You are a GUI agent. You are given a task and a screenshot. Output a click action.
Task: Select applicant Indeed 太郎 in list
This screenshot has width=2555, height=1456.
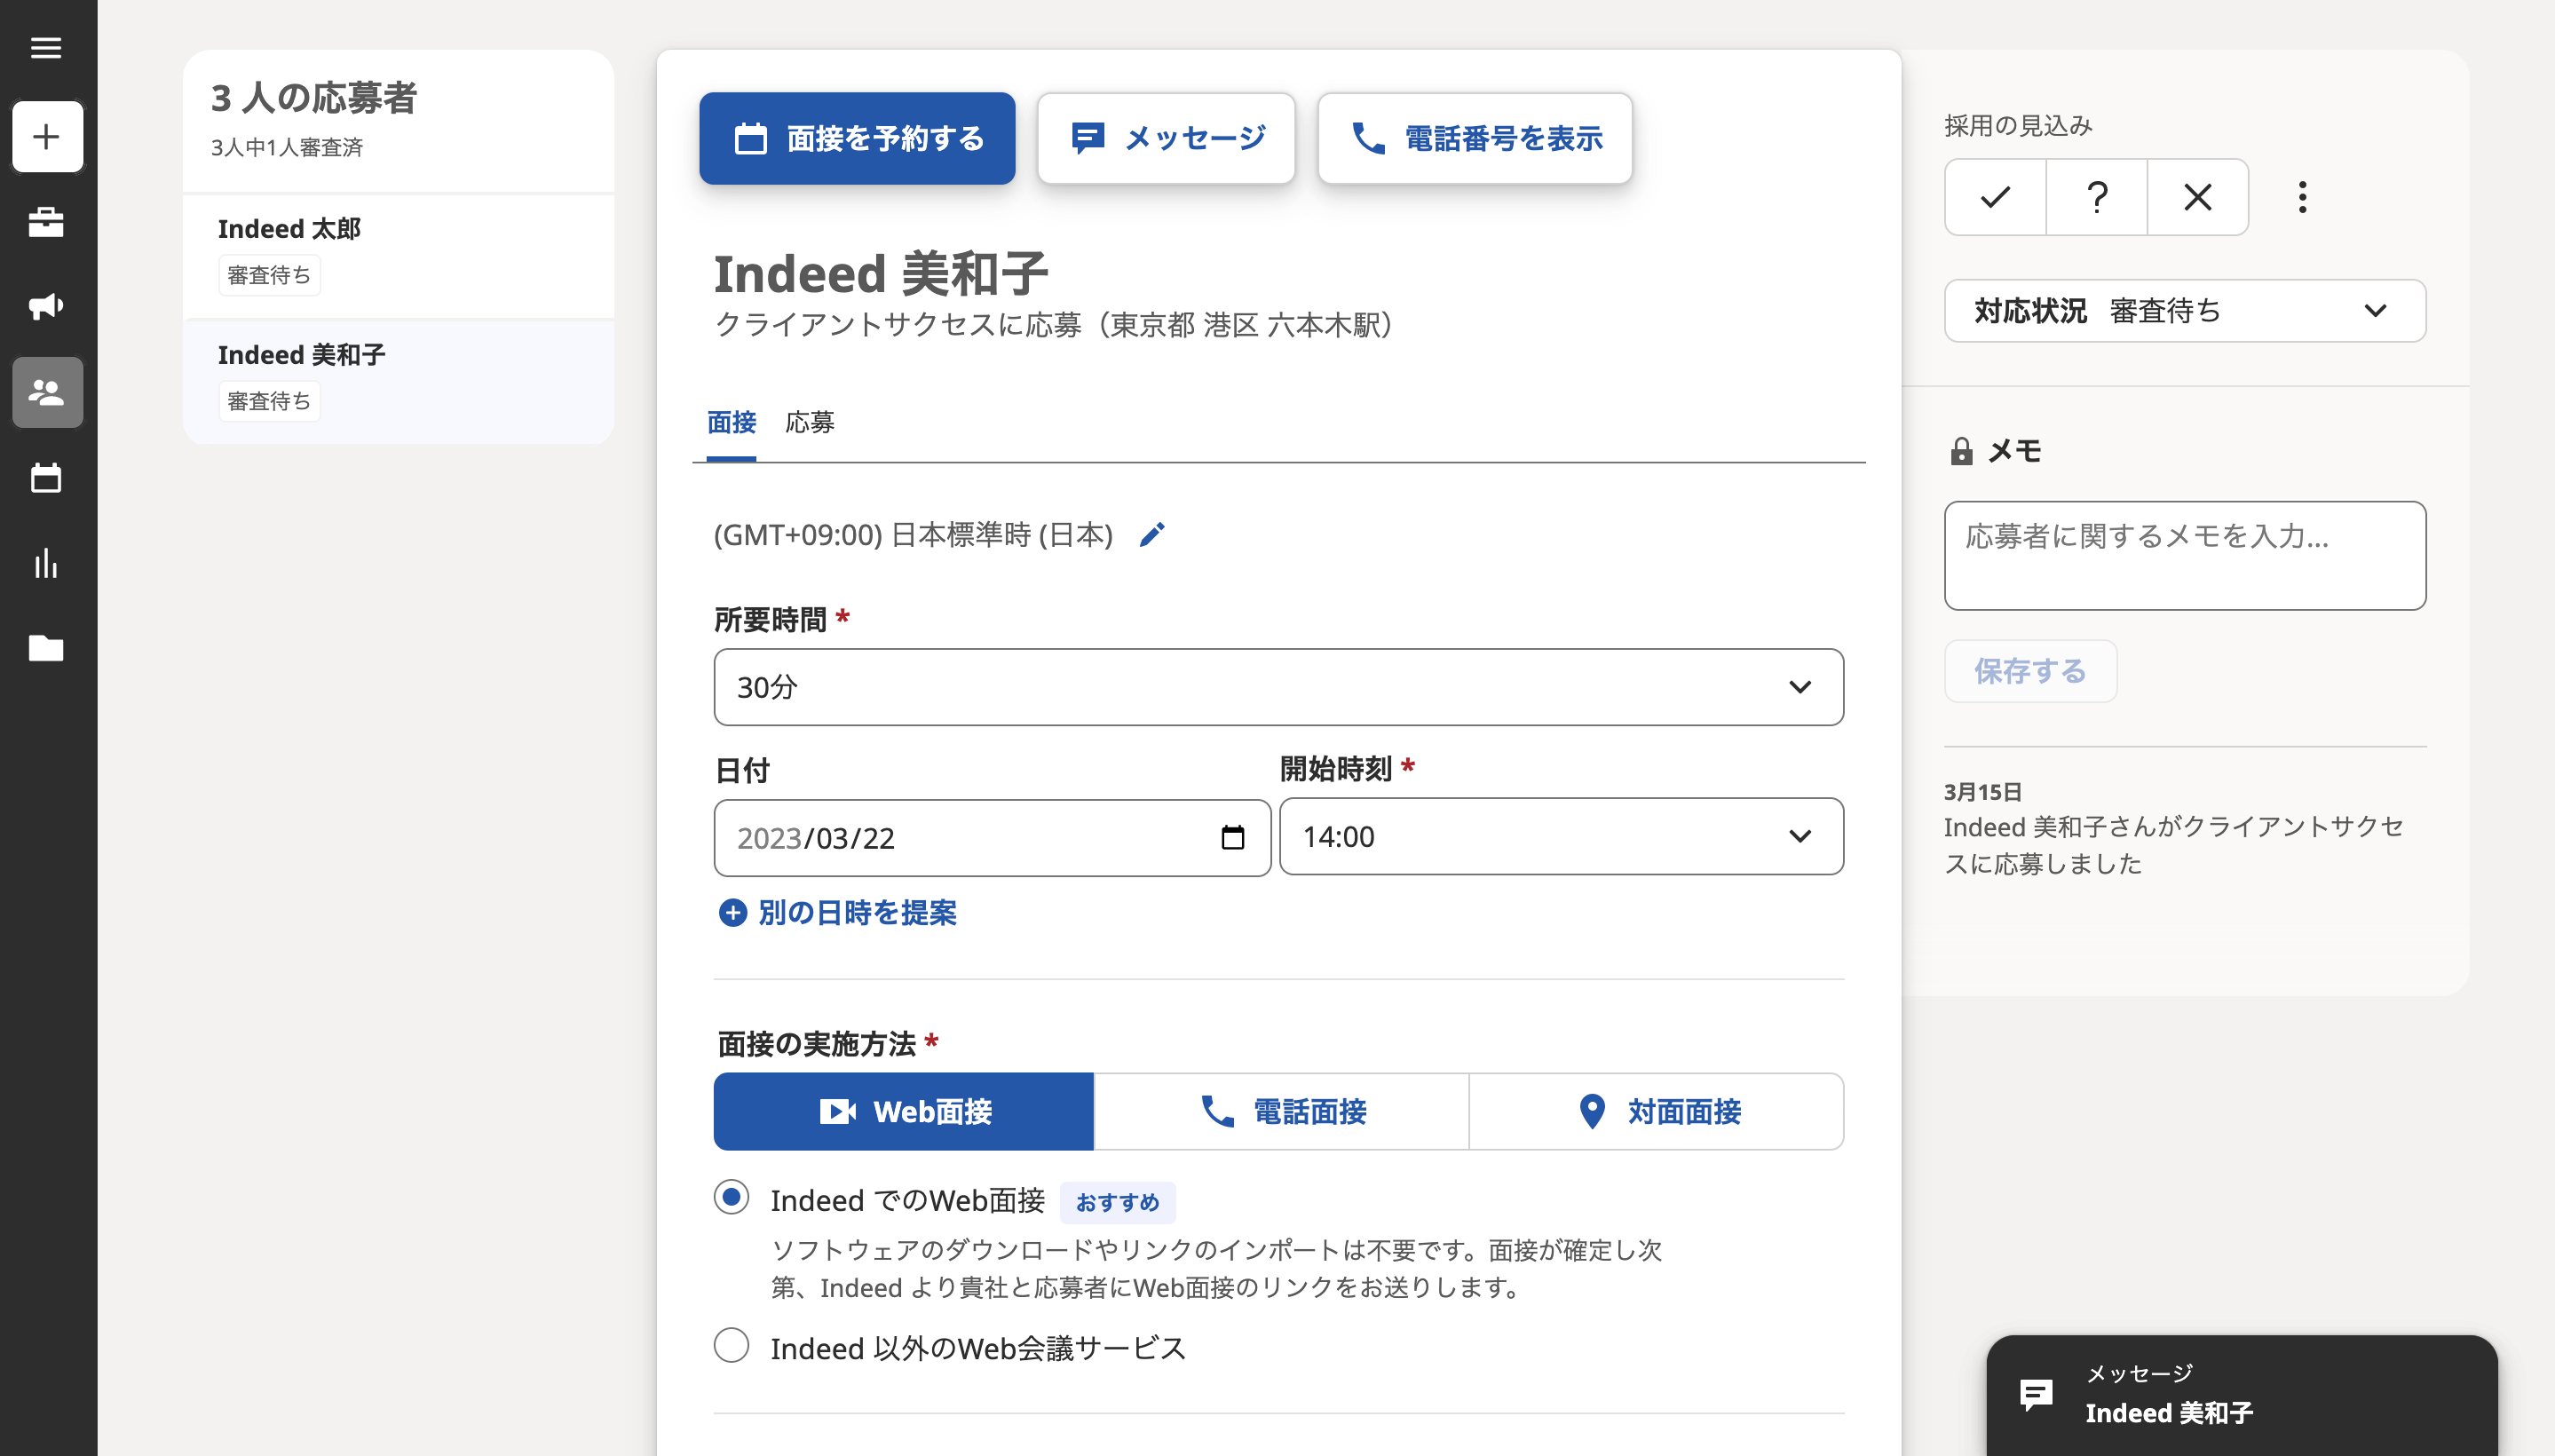coord(398,256)
